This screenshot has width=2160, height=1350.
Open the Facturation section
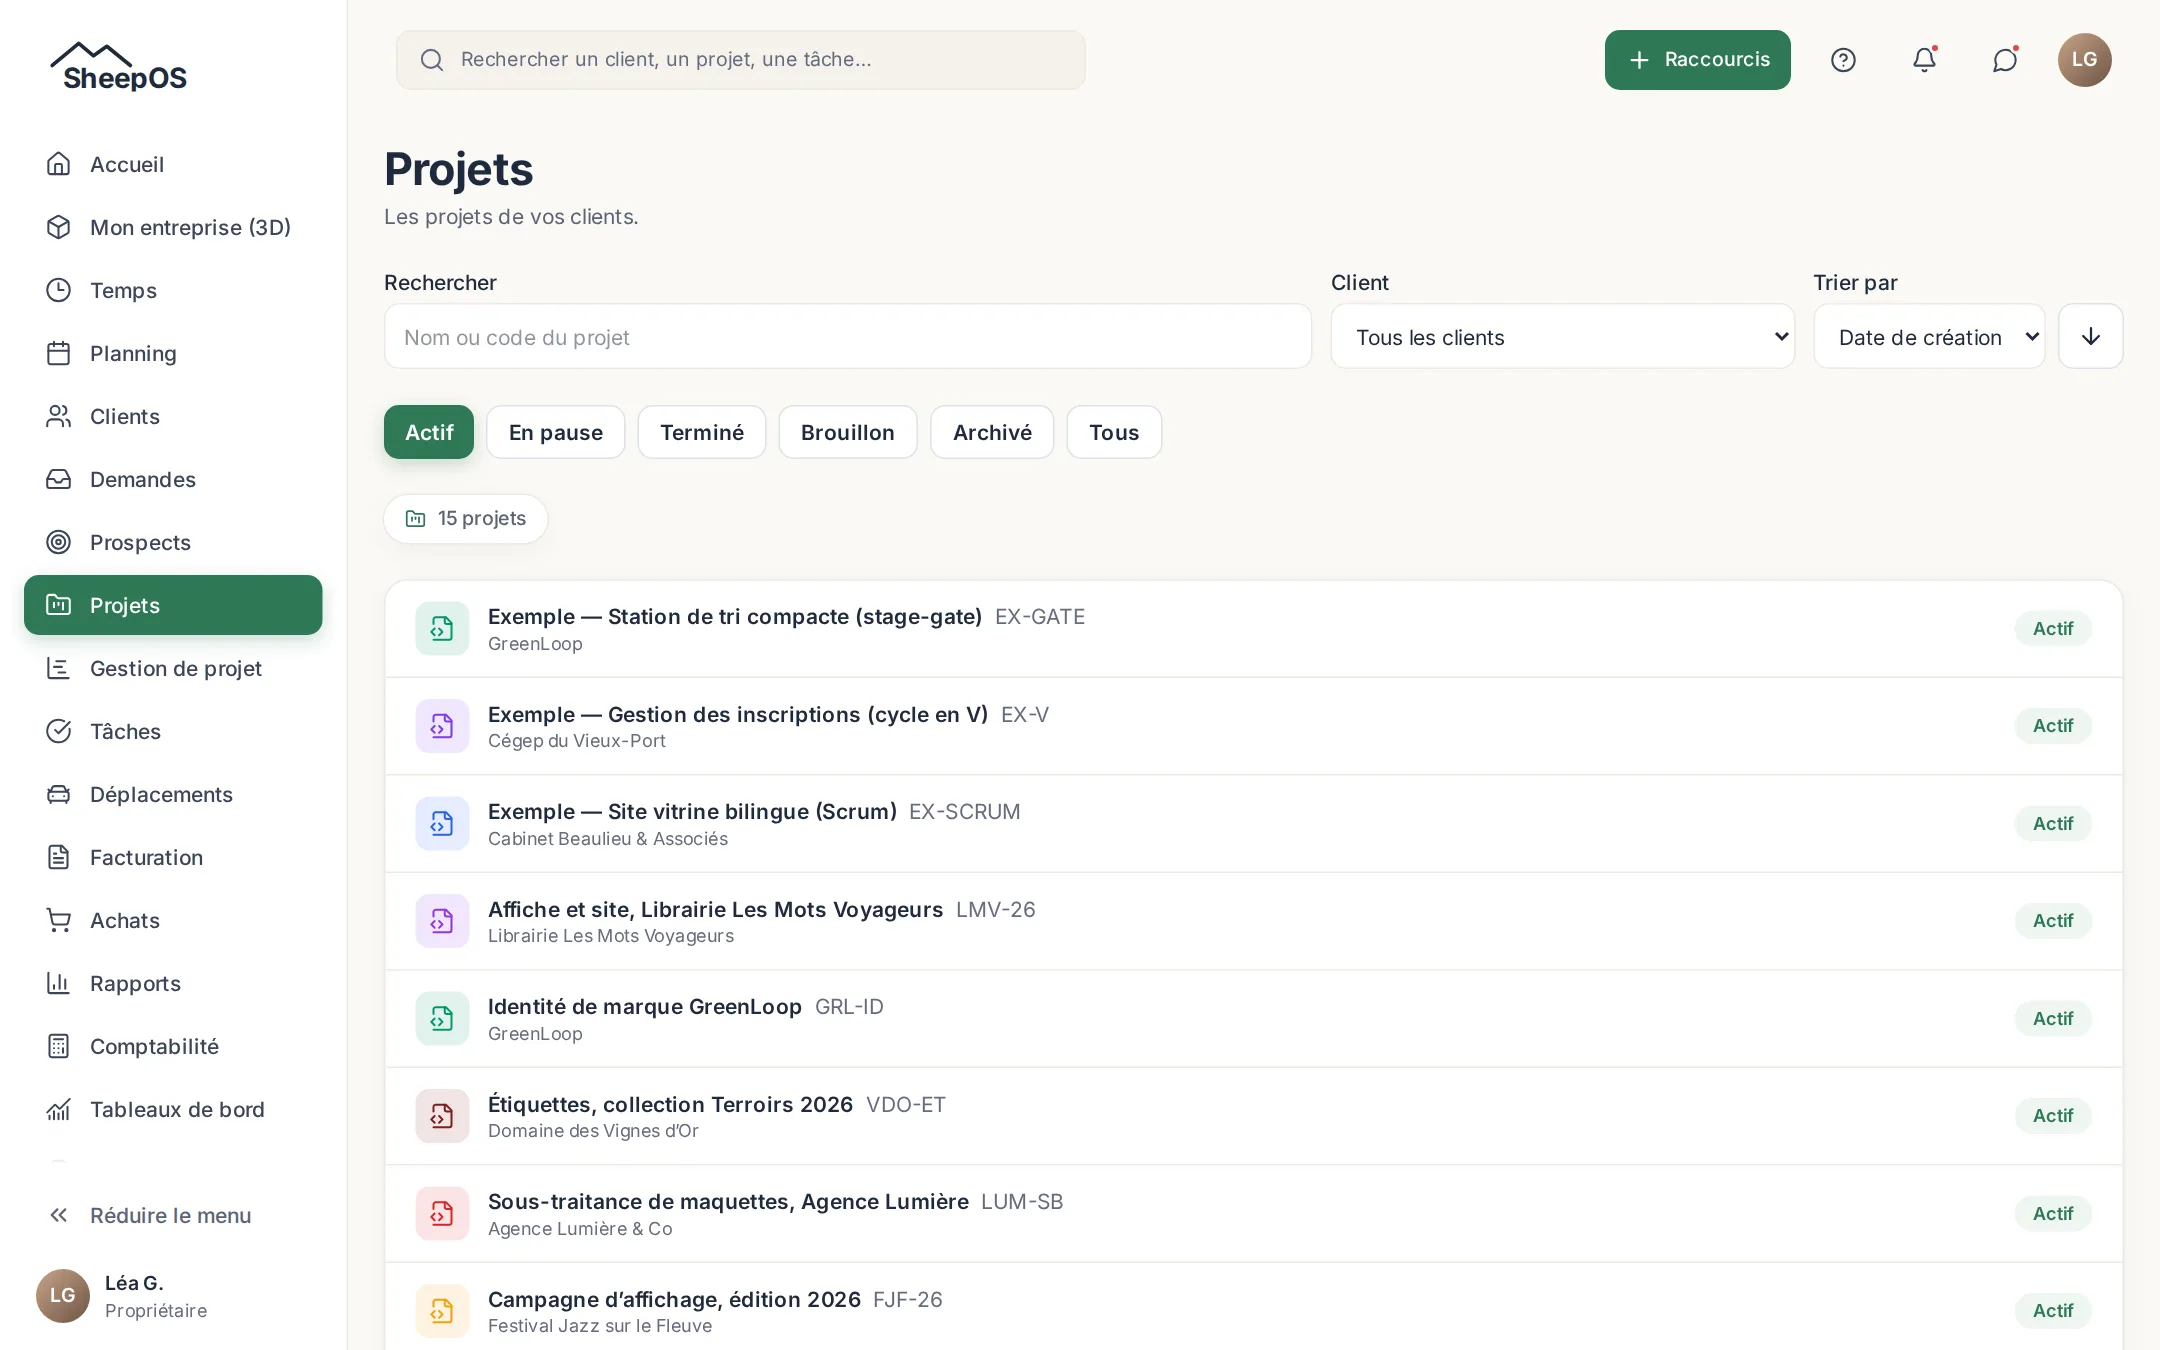tap(173, 857)
